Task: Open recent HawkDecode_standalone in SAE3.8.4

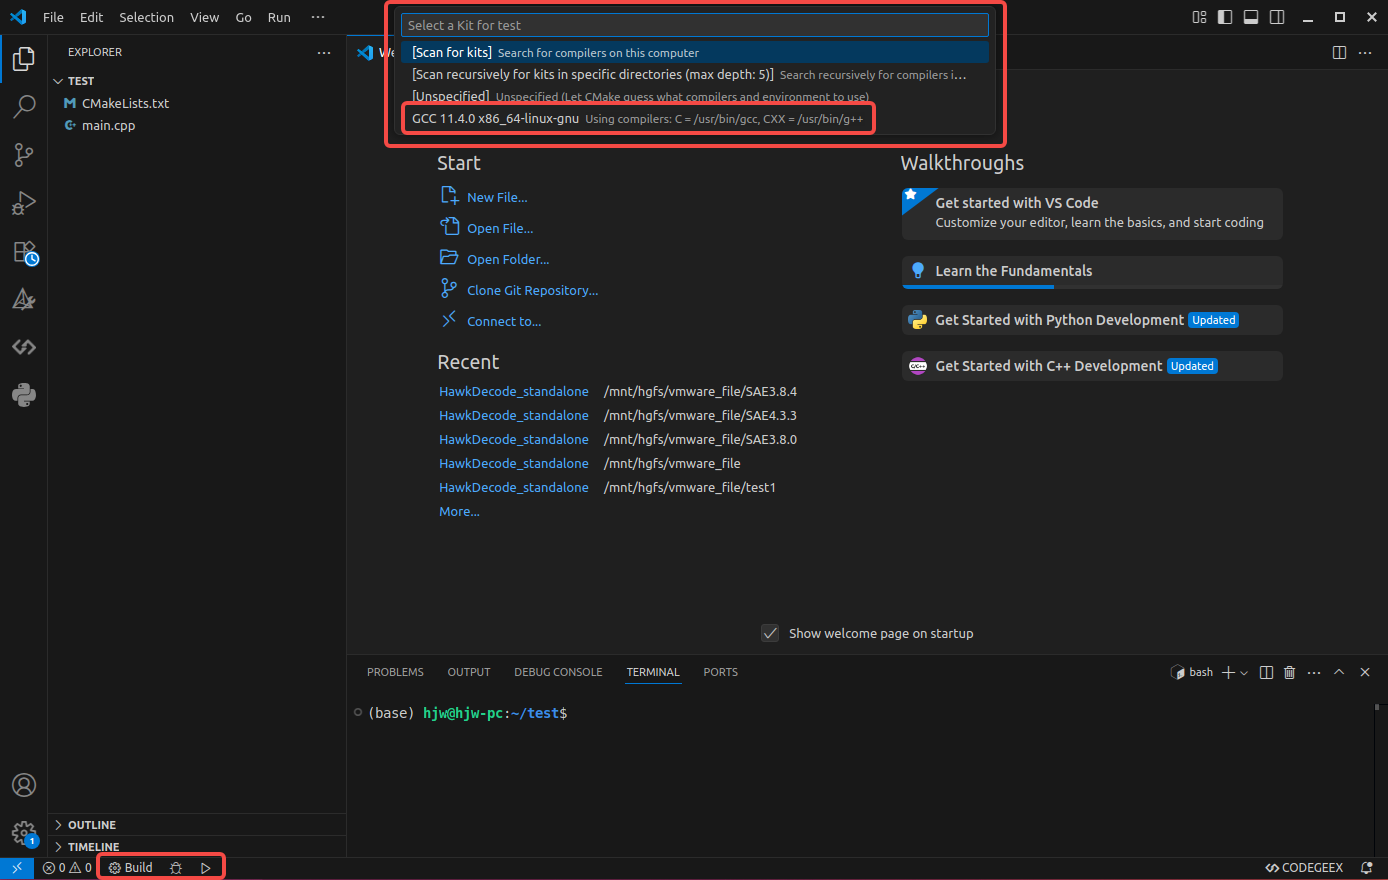Action: (x=514, y=391)
